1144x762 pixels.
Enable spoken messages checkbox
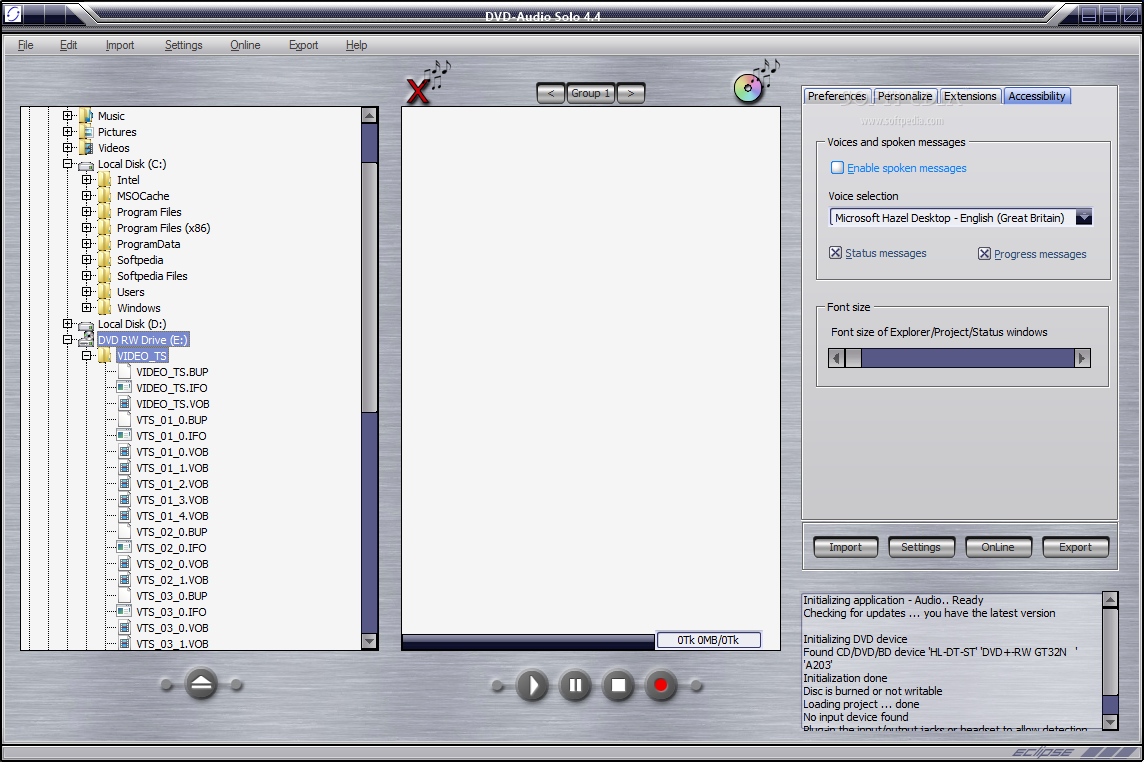(838, 168)
